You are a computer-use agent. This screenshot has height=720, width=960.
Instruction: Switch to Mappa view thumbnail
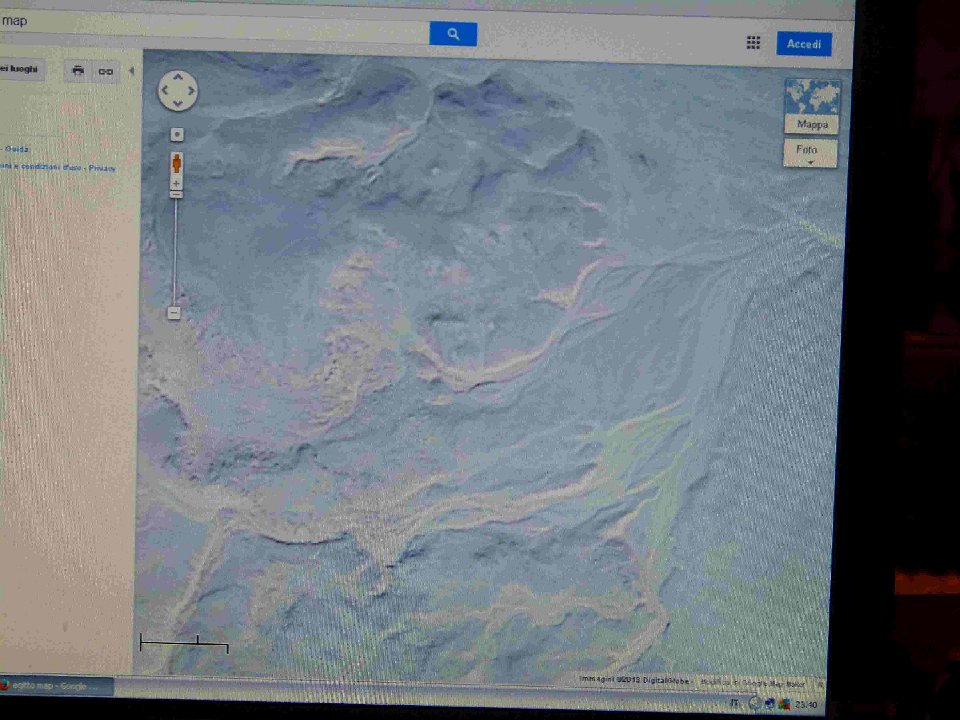click(812, 107)
